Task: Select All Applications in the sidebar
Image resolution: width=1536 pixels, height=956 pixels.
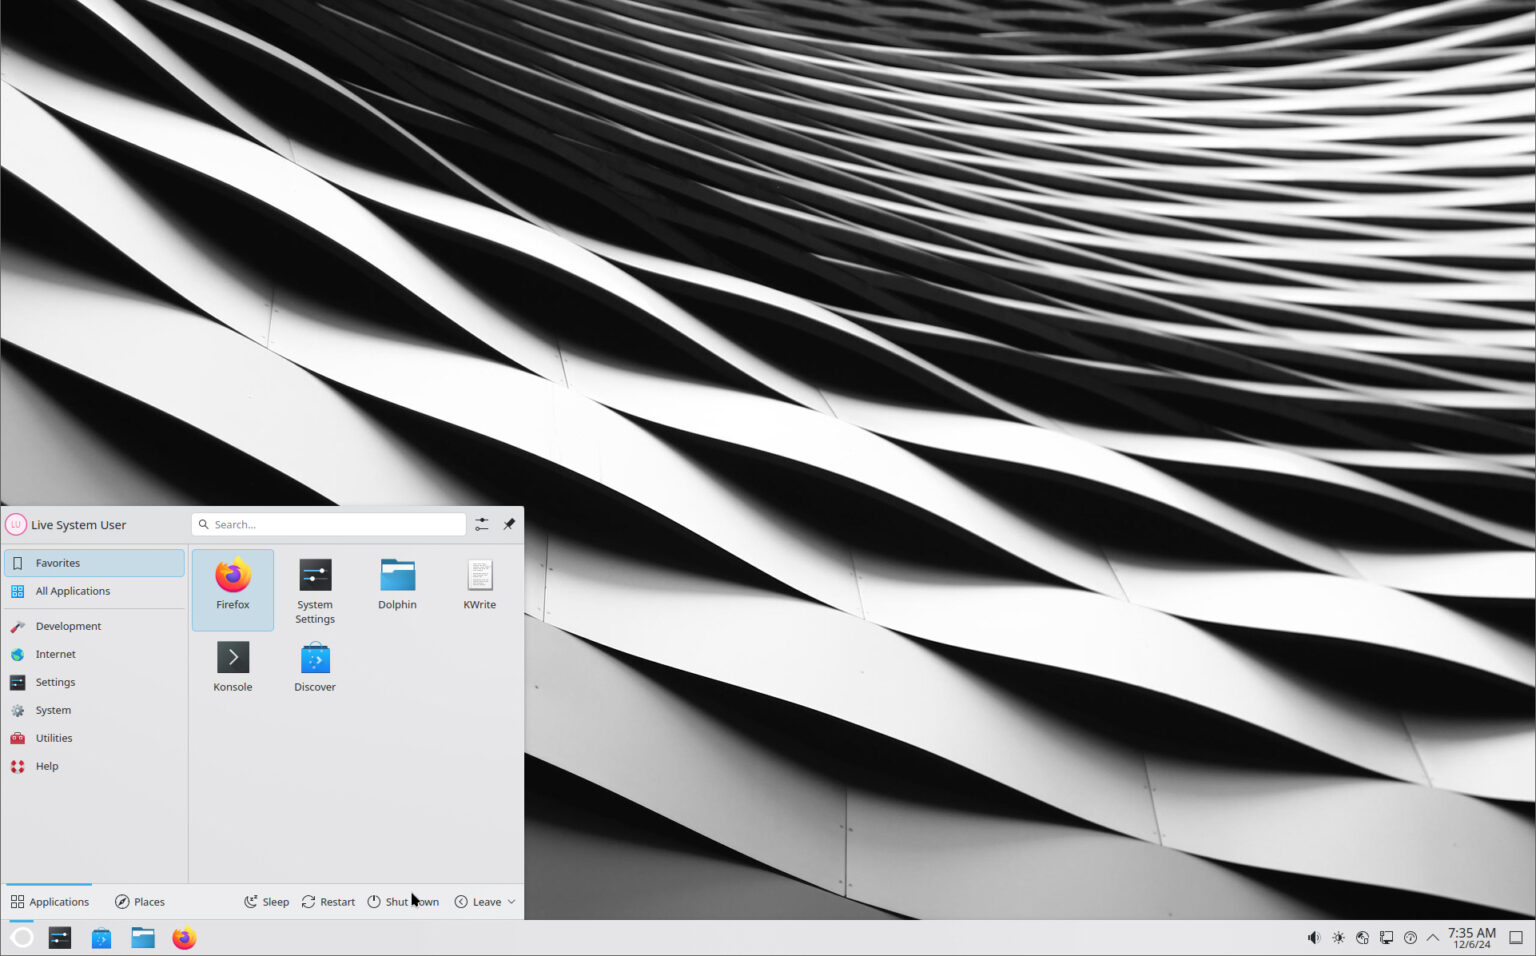Action: tap(71, 591)
